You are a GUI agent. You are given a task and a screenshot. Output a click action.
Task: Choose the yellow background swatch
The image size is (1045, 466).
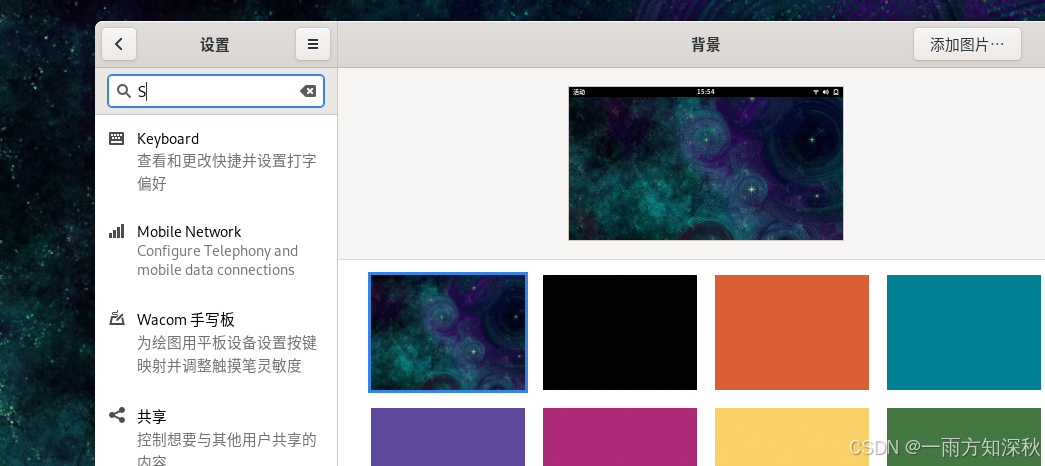pyautogui.click(x=792, y=437)
